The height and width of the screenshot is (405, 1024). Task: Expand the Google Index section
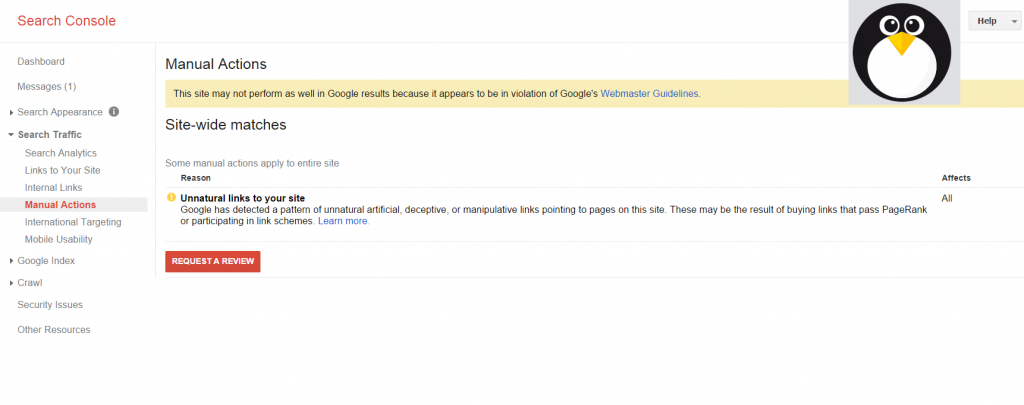pyautogui.click(x=12, y=261)
